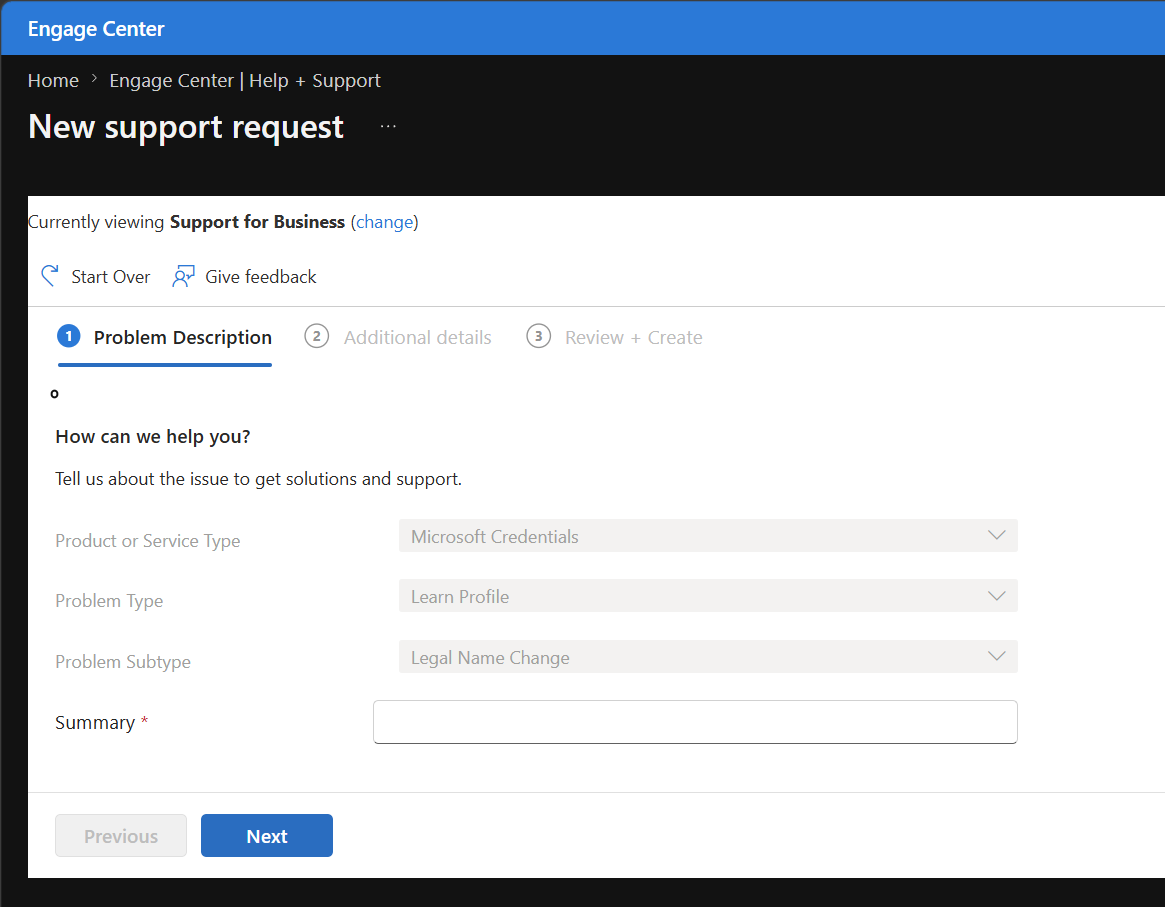Click the New support request page title
Screen dimensions: 1165x907
(186, 127)
